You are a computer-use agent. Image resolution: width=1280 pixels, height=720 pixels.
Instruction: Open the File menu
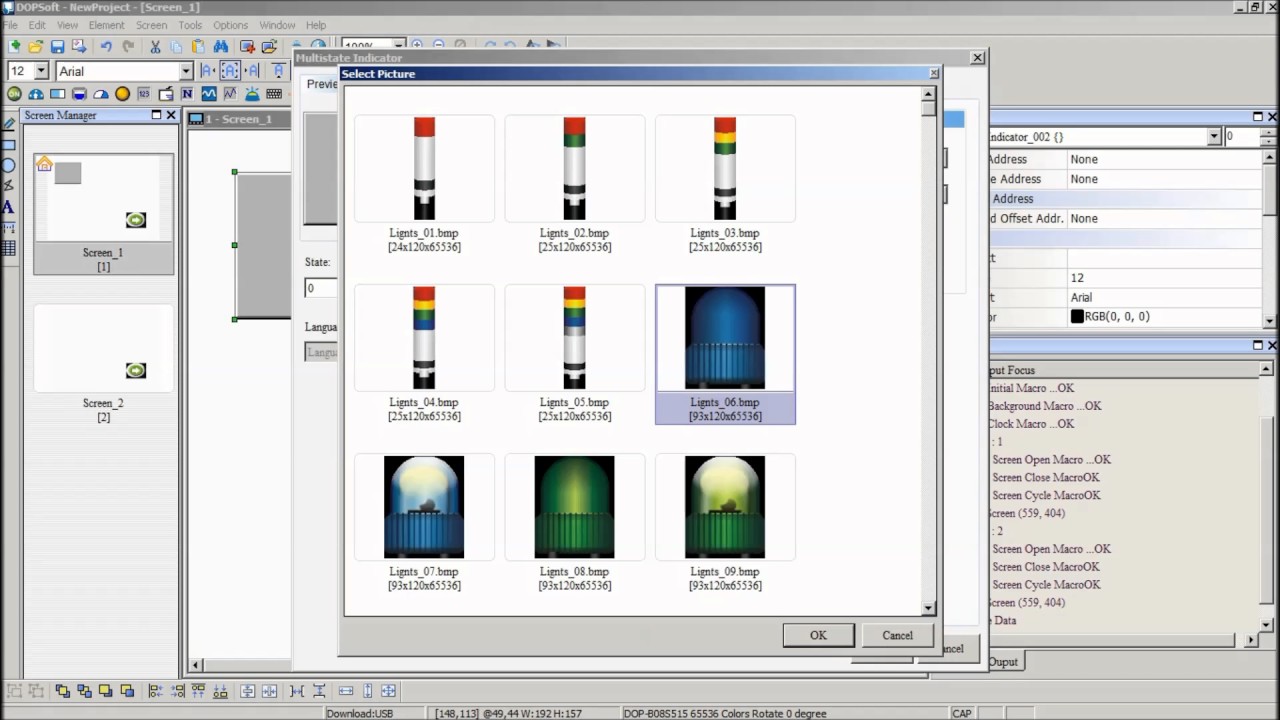coord(10,25)
